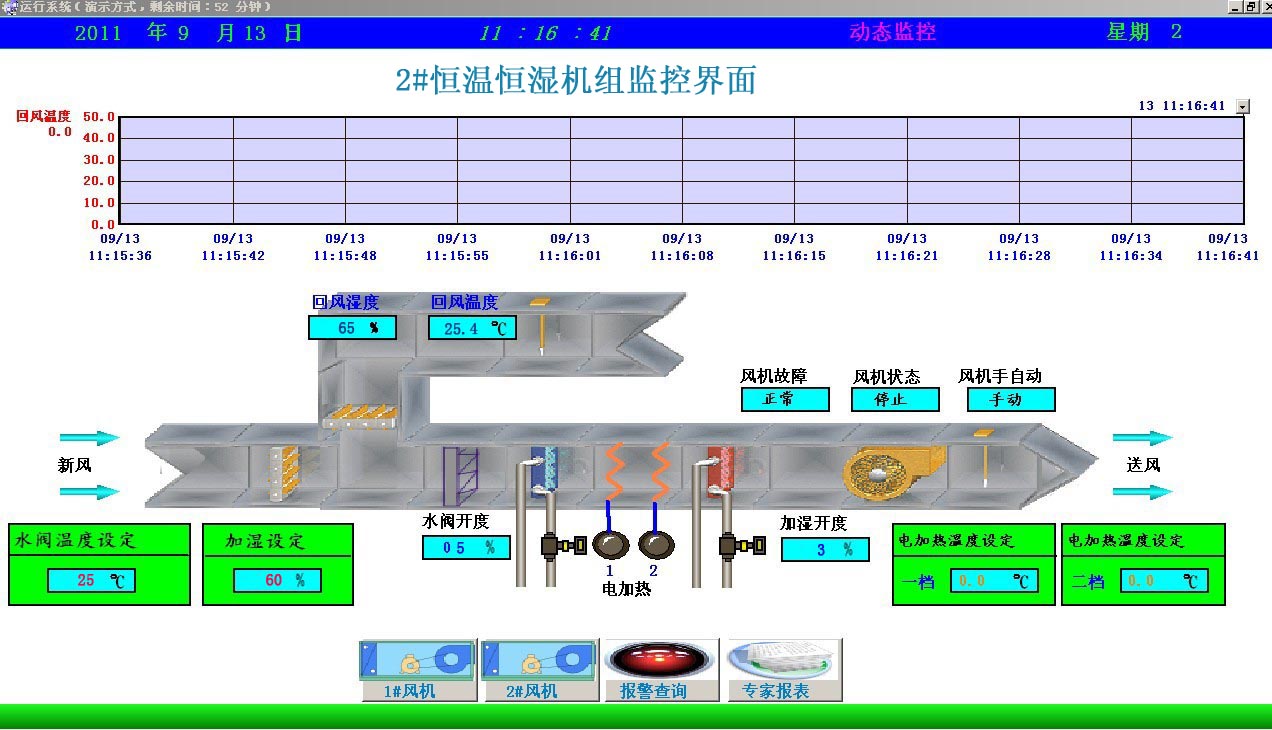The width and height of the screenshot is (1272, 730).
Task: Edit 二档 electric heating temperature setpoint
Action: point(1164,581)
